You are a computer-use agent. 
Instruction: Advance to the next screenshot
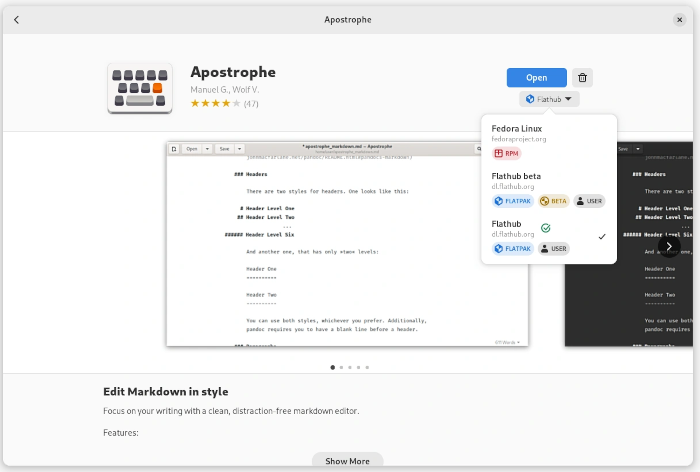pos(669,246)
